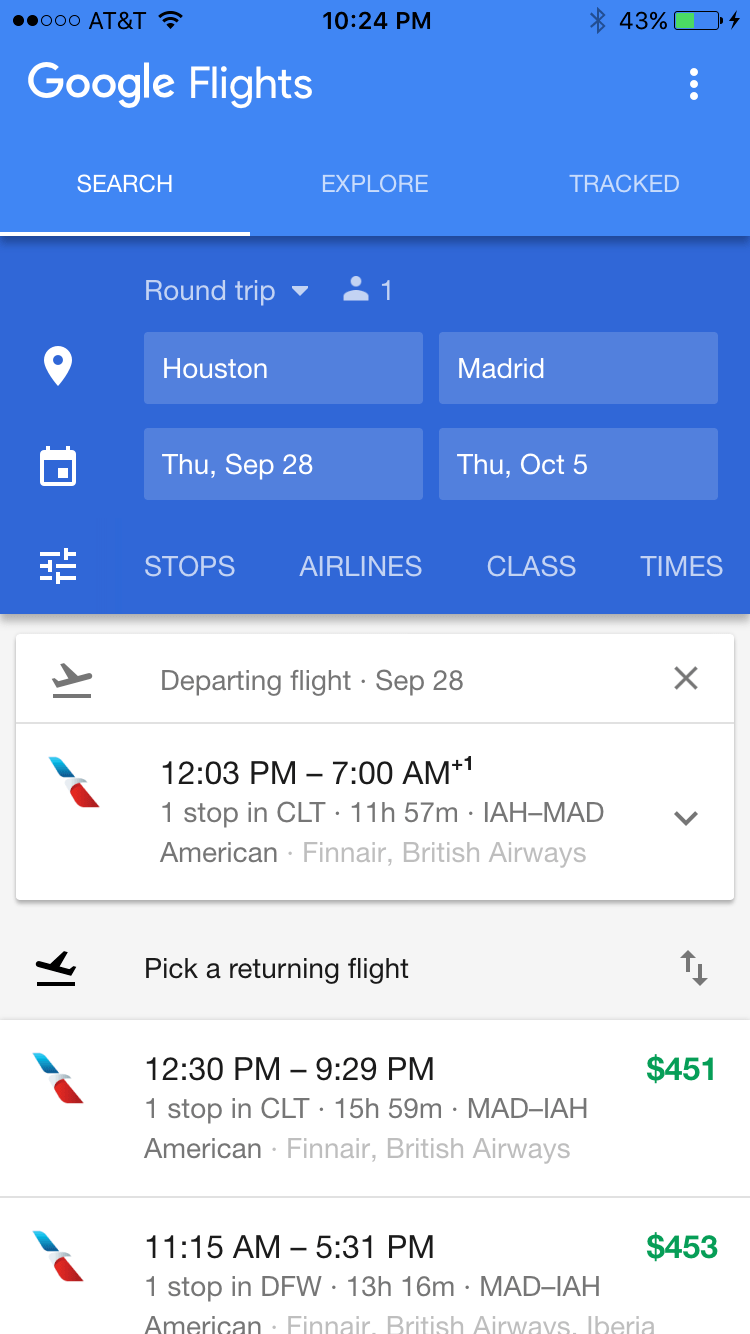Remove the selected departing flight

[x=686, y=679]
